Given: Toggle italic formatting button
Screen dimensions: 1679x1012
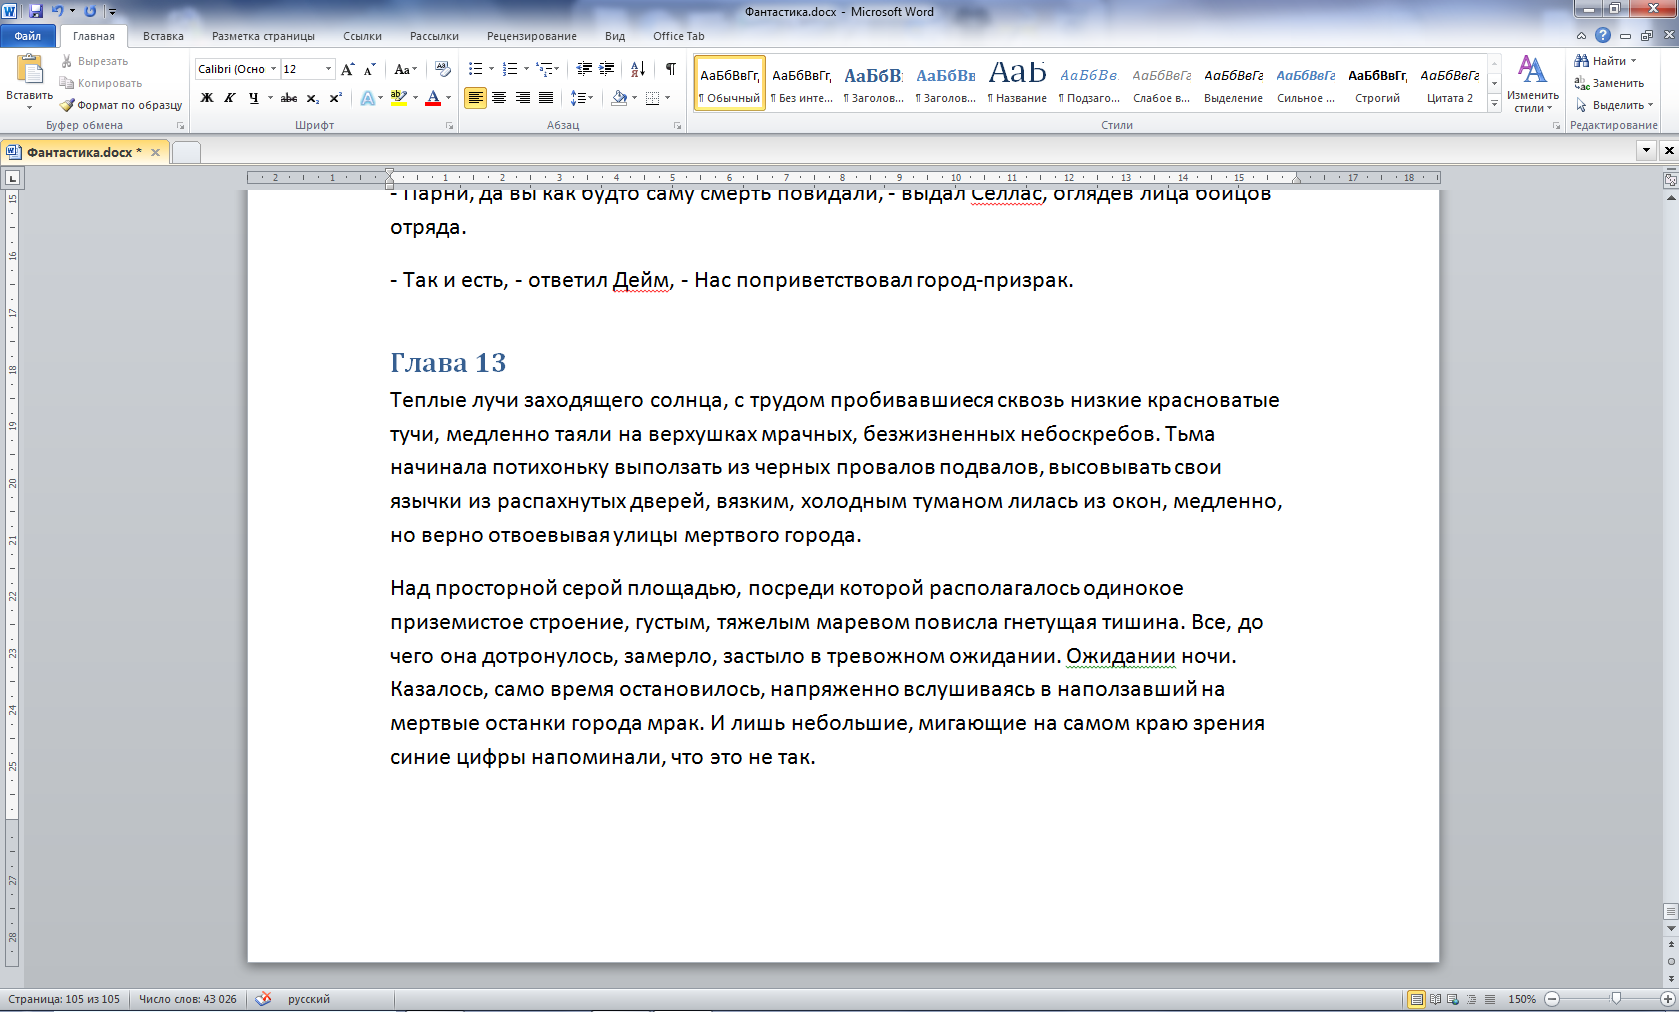Looking at the screenshot, I should (230, 98).
